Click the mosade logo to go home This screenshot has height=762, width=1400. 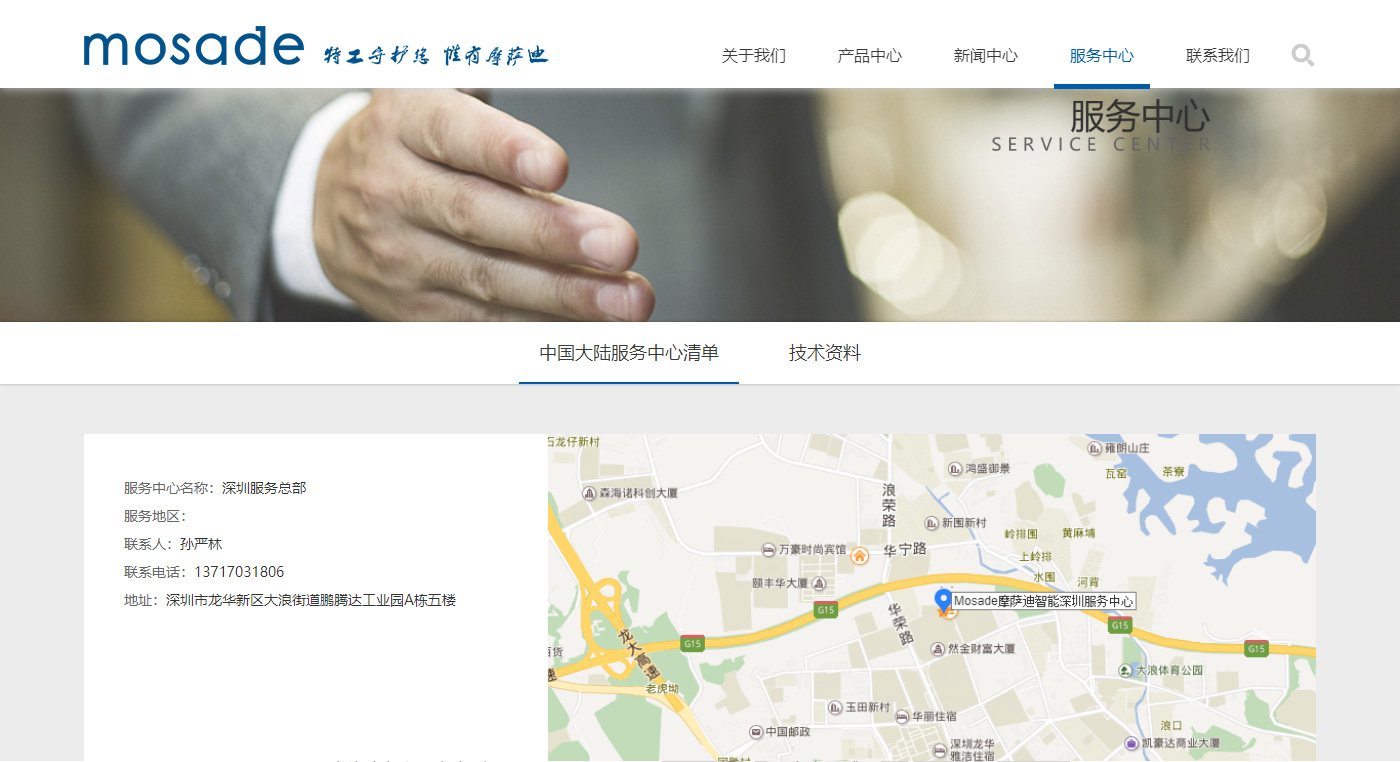(x=194, y=48)
